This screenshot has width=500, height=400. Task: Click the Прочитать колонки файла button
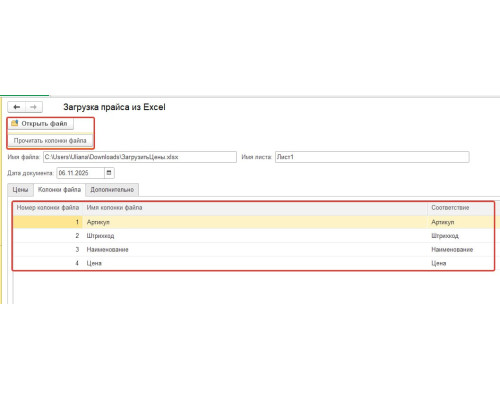click(50, 141)
